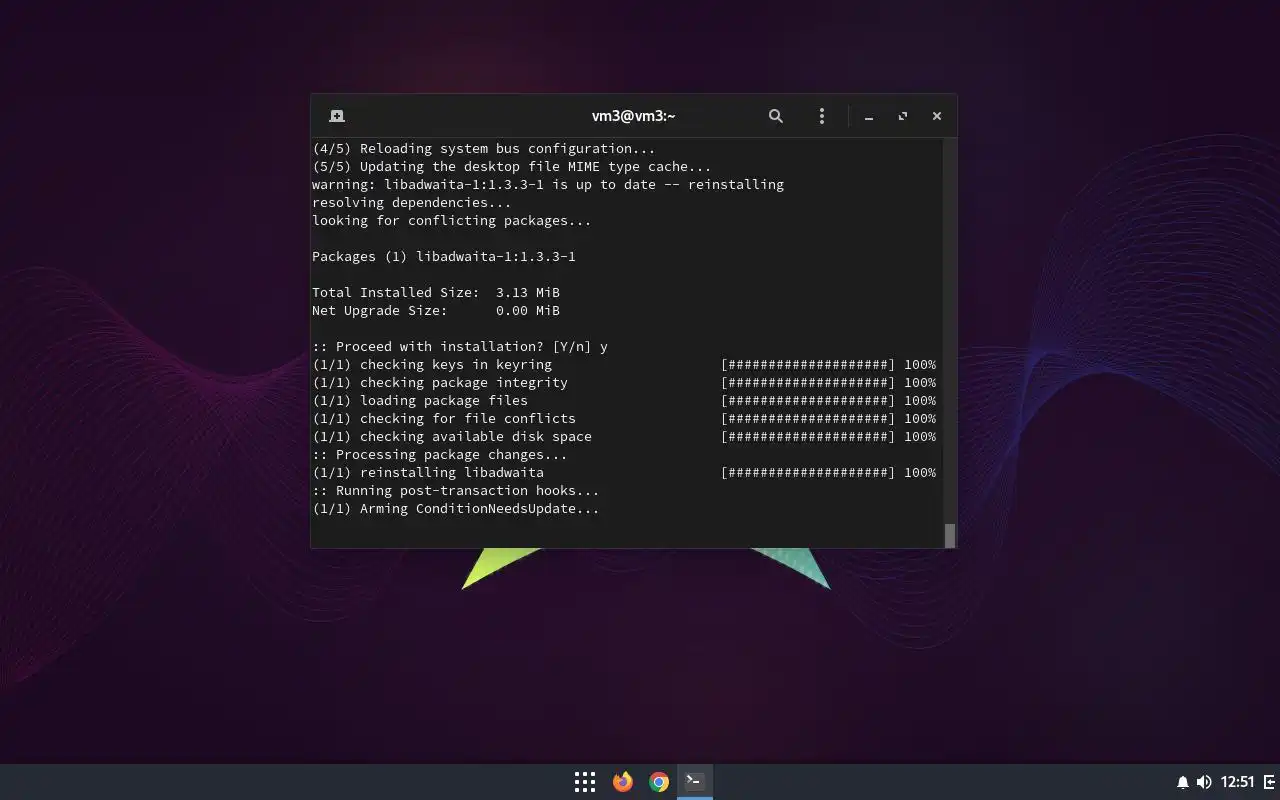This screenshot has width=1280, height=800.
Task: Click 'Arming ConditionNeedsUpdate...' line
Action: (x=456, y=508)
